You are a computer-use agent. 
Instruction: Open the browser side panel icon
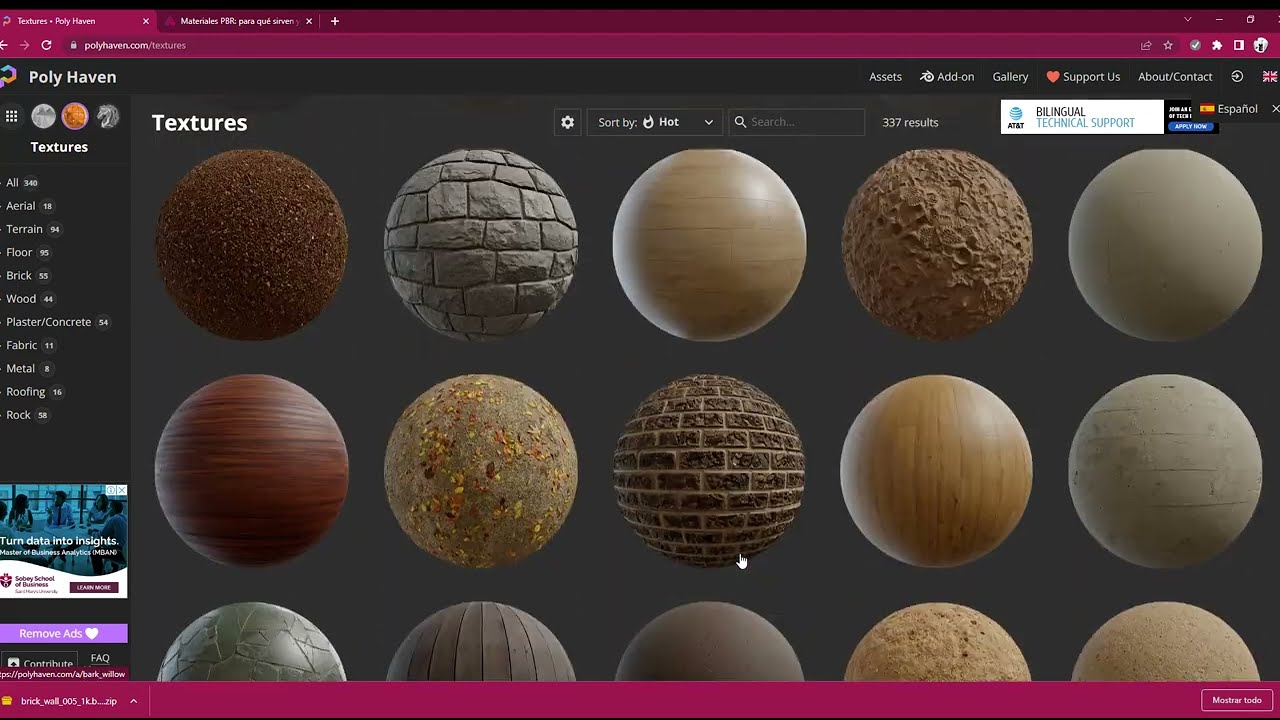click(1239, 45)
